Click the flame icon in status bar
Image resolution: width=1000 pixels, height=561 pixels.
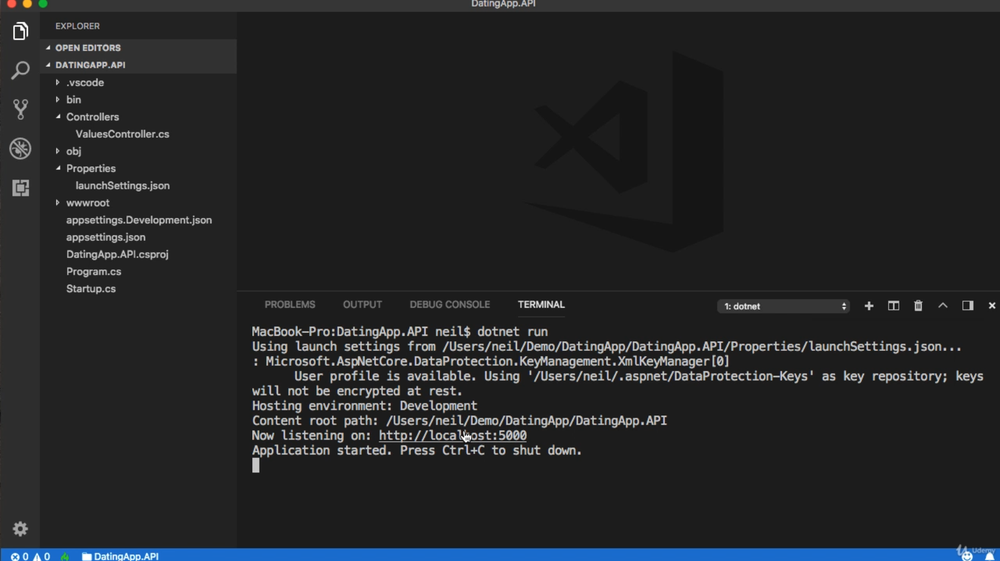[x=65, y=557]
